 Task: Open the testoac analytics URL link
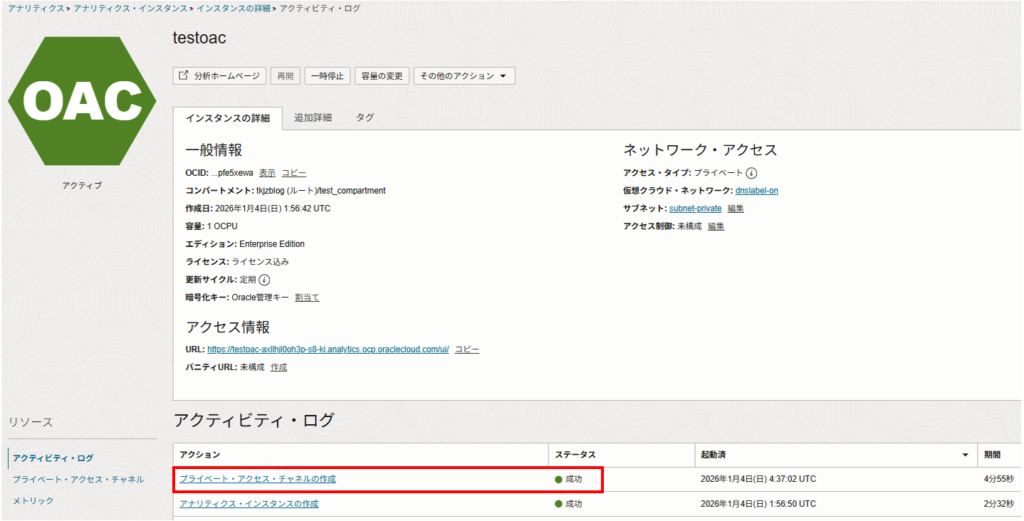pos(327,349)
